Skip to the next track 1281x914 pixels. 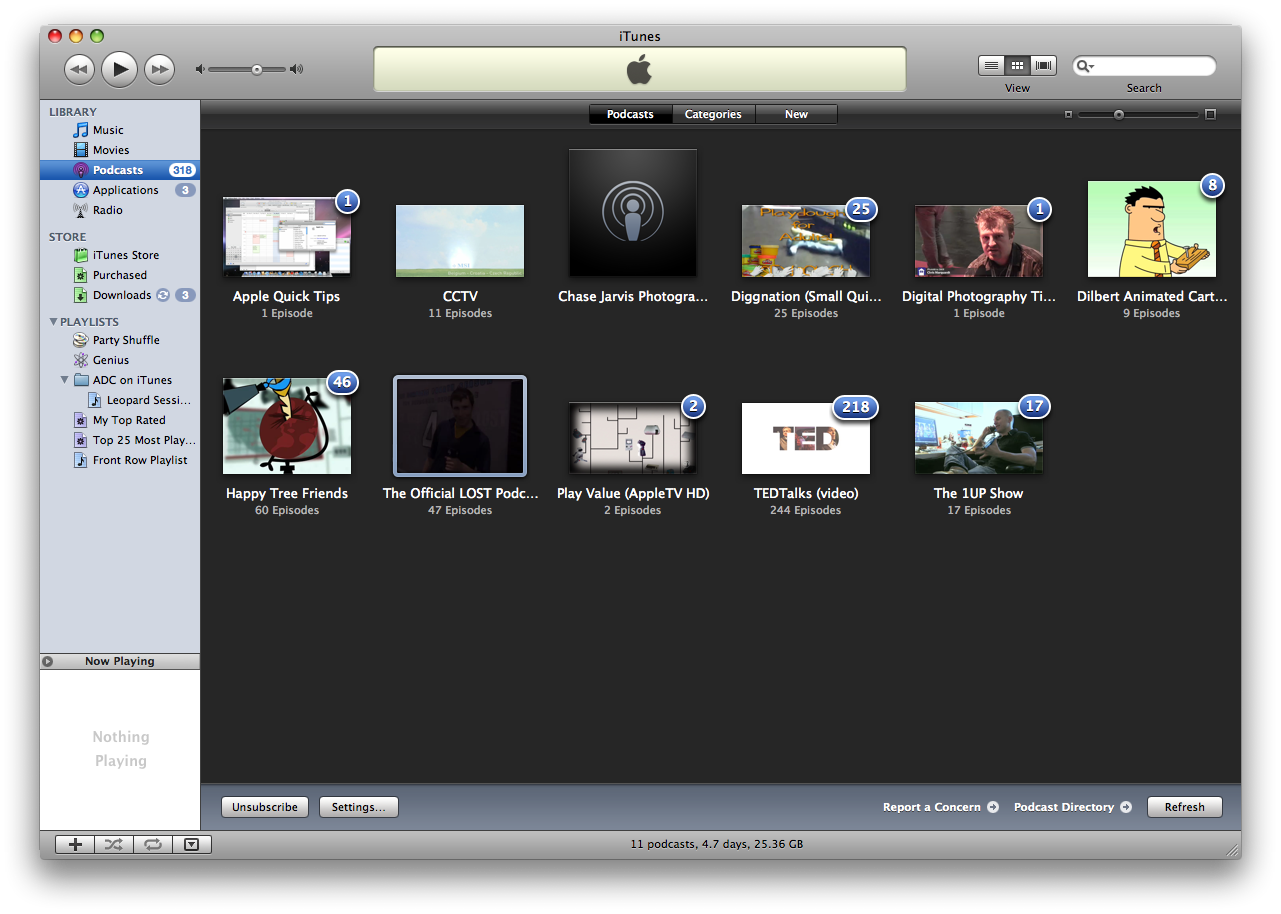(159, 69)
